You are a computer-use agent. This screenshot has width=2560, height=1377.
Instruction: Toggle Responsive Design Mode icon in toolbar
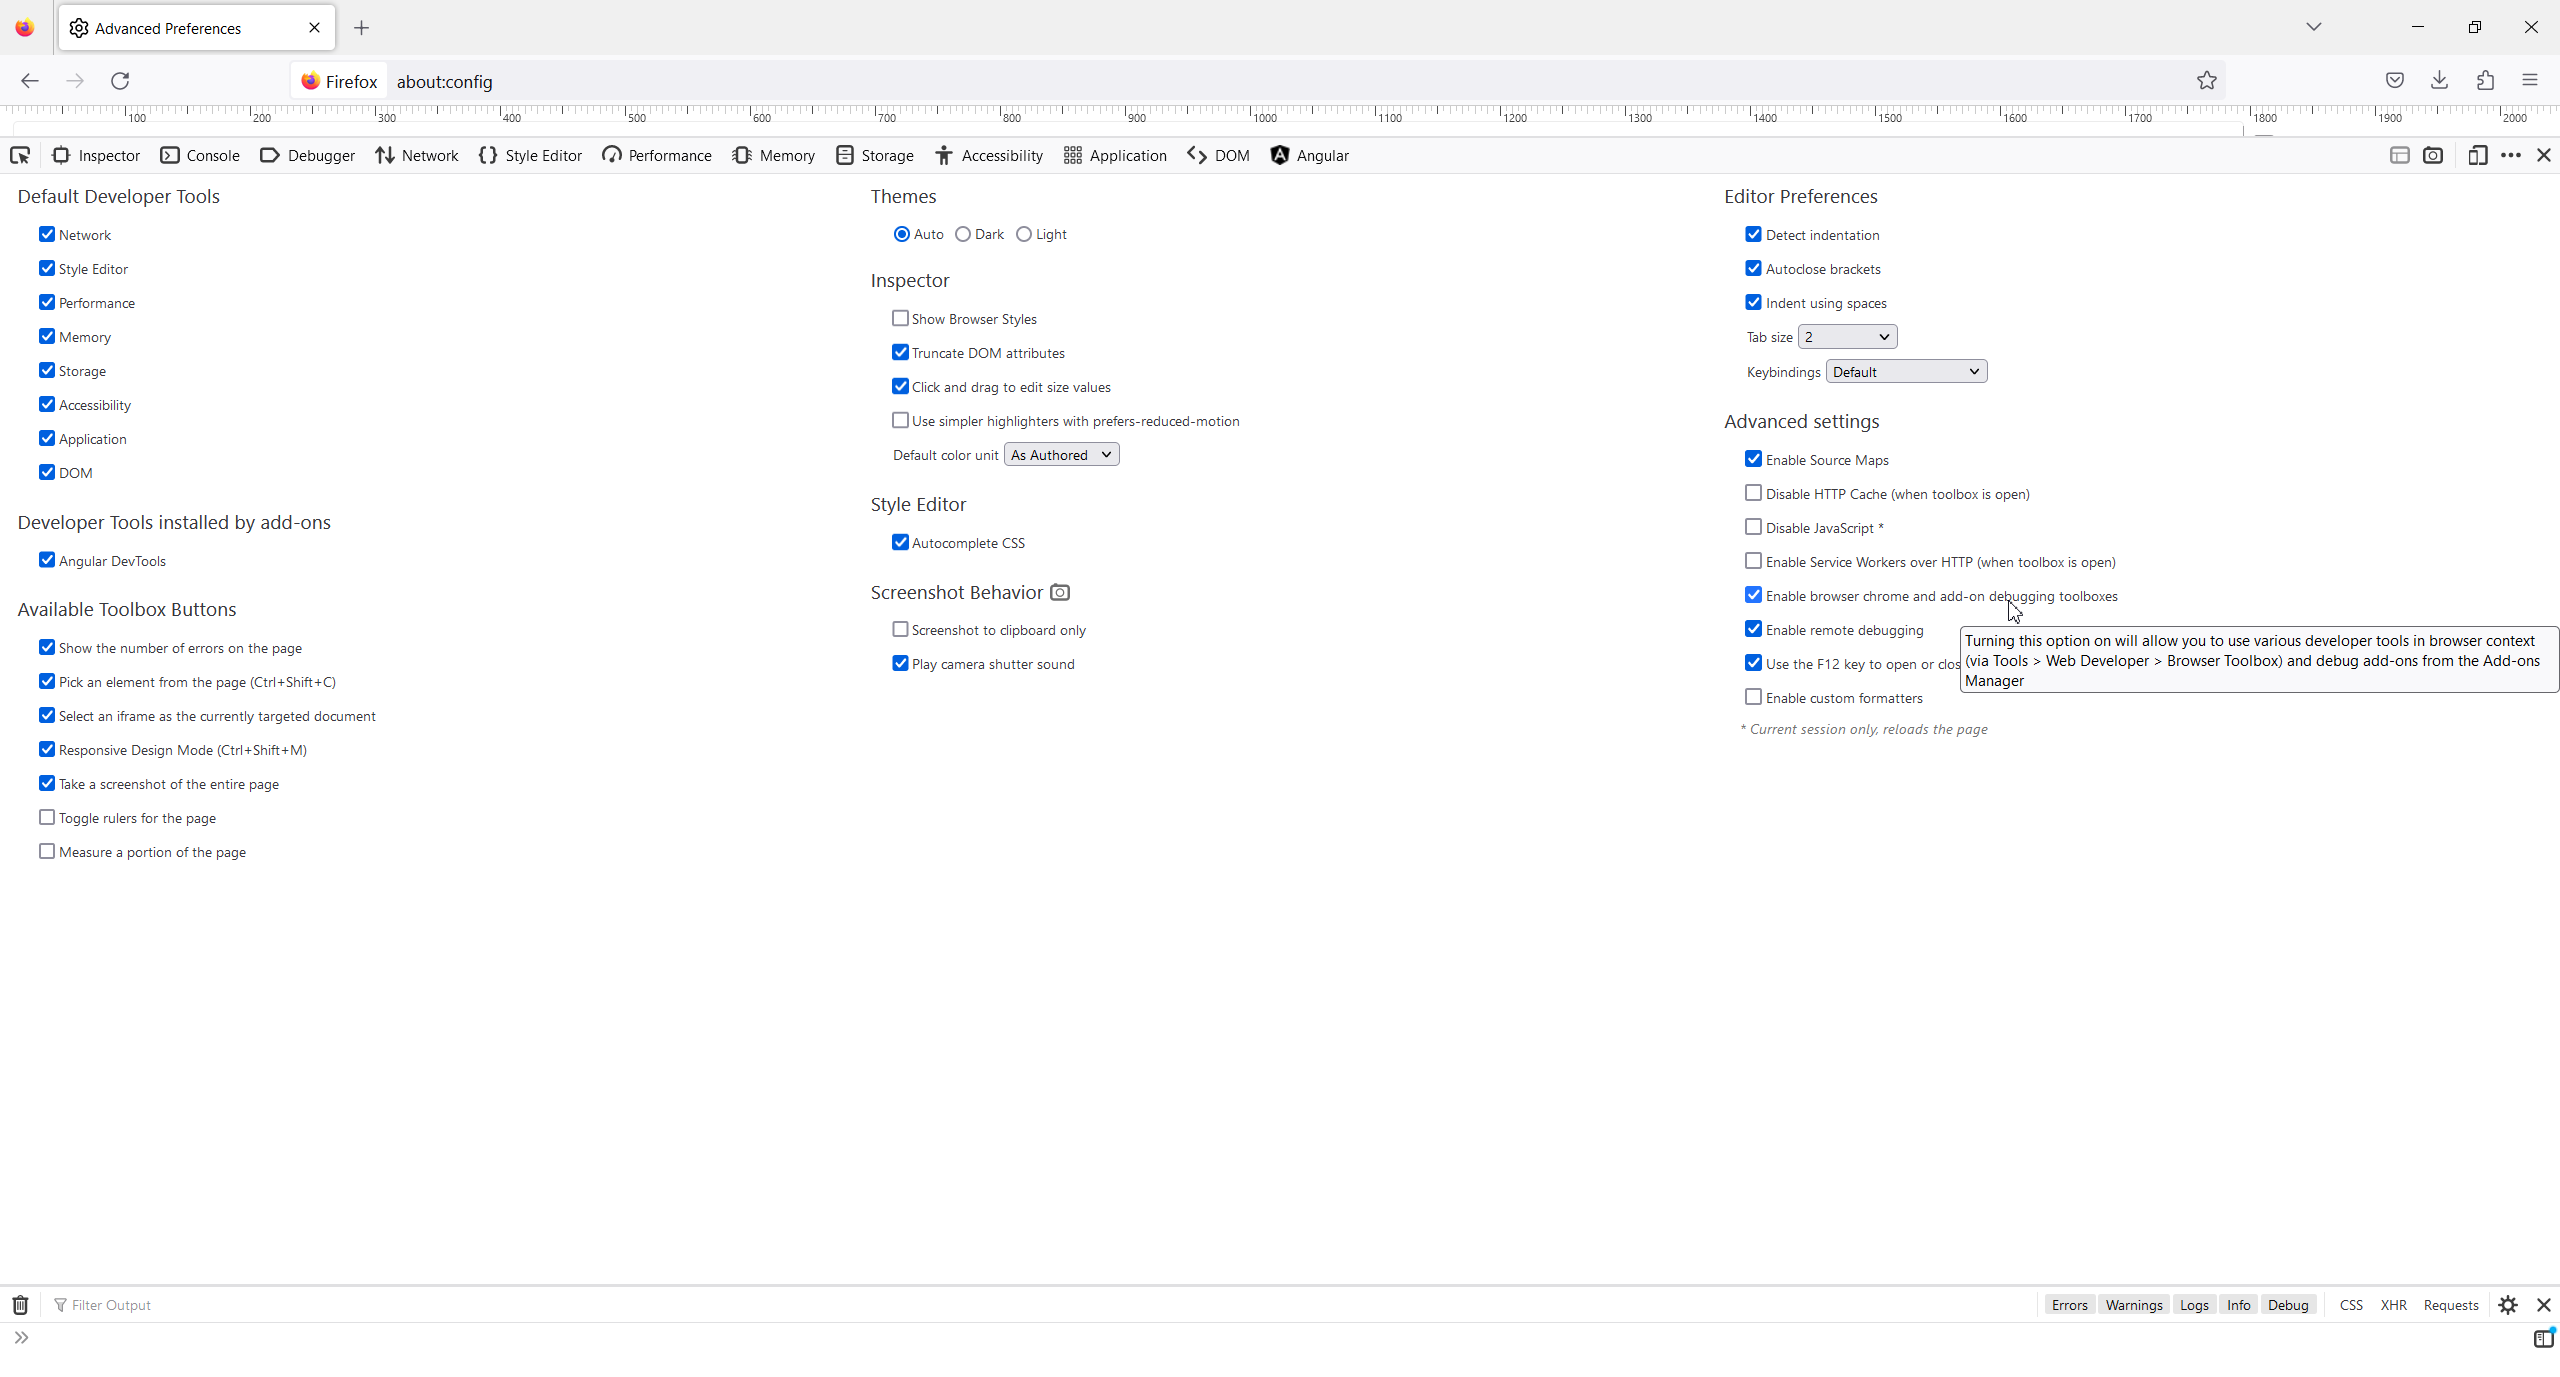2477,155
